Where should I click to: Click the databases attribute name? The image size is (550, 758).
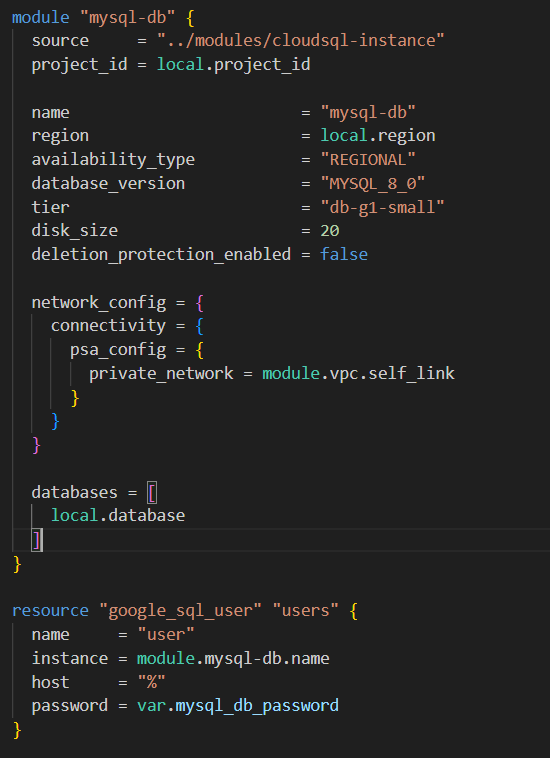pyautogui.click(x=74, y=492)
